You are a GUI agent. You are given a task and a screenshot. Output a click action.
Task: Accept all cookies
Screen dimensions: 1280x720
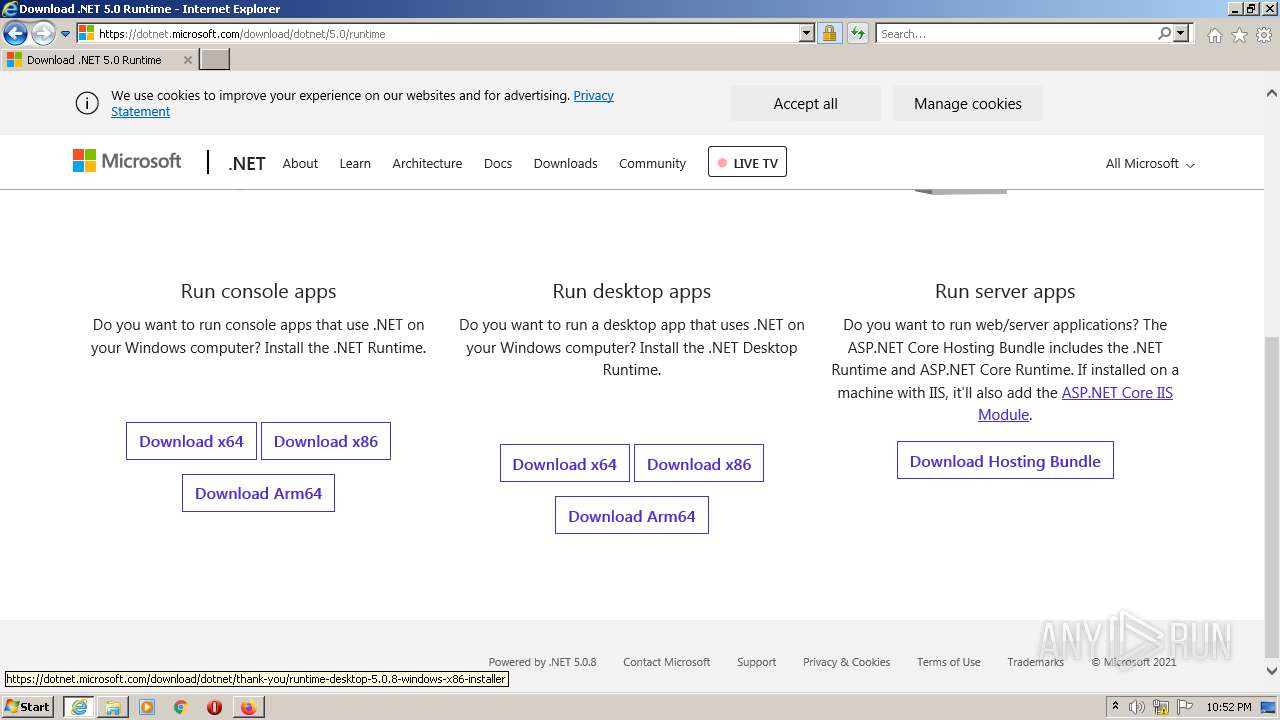click(x=805, y=104)
